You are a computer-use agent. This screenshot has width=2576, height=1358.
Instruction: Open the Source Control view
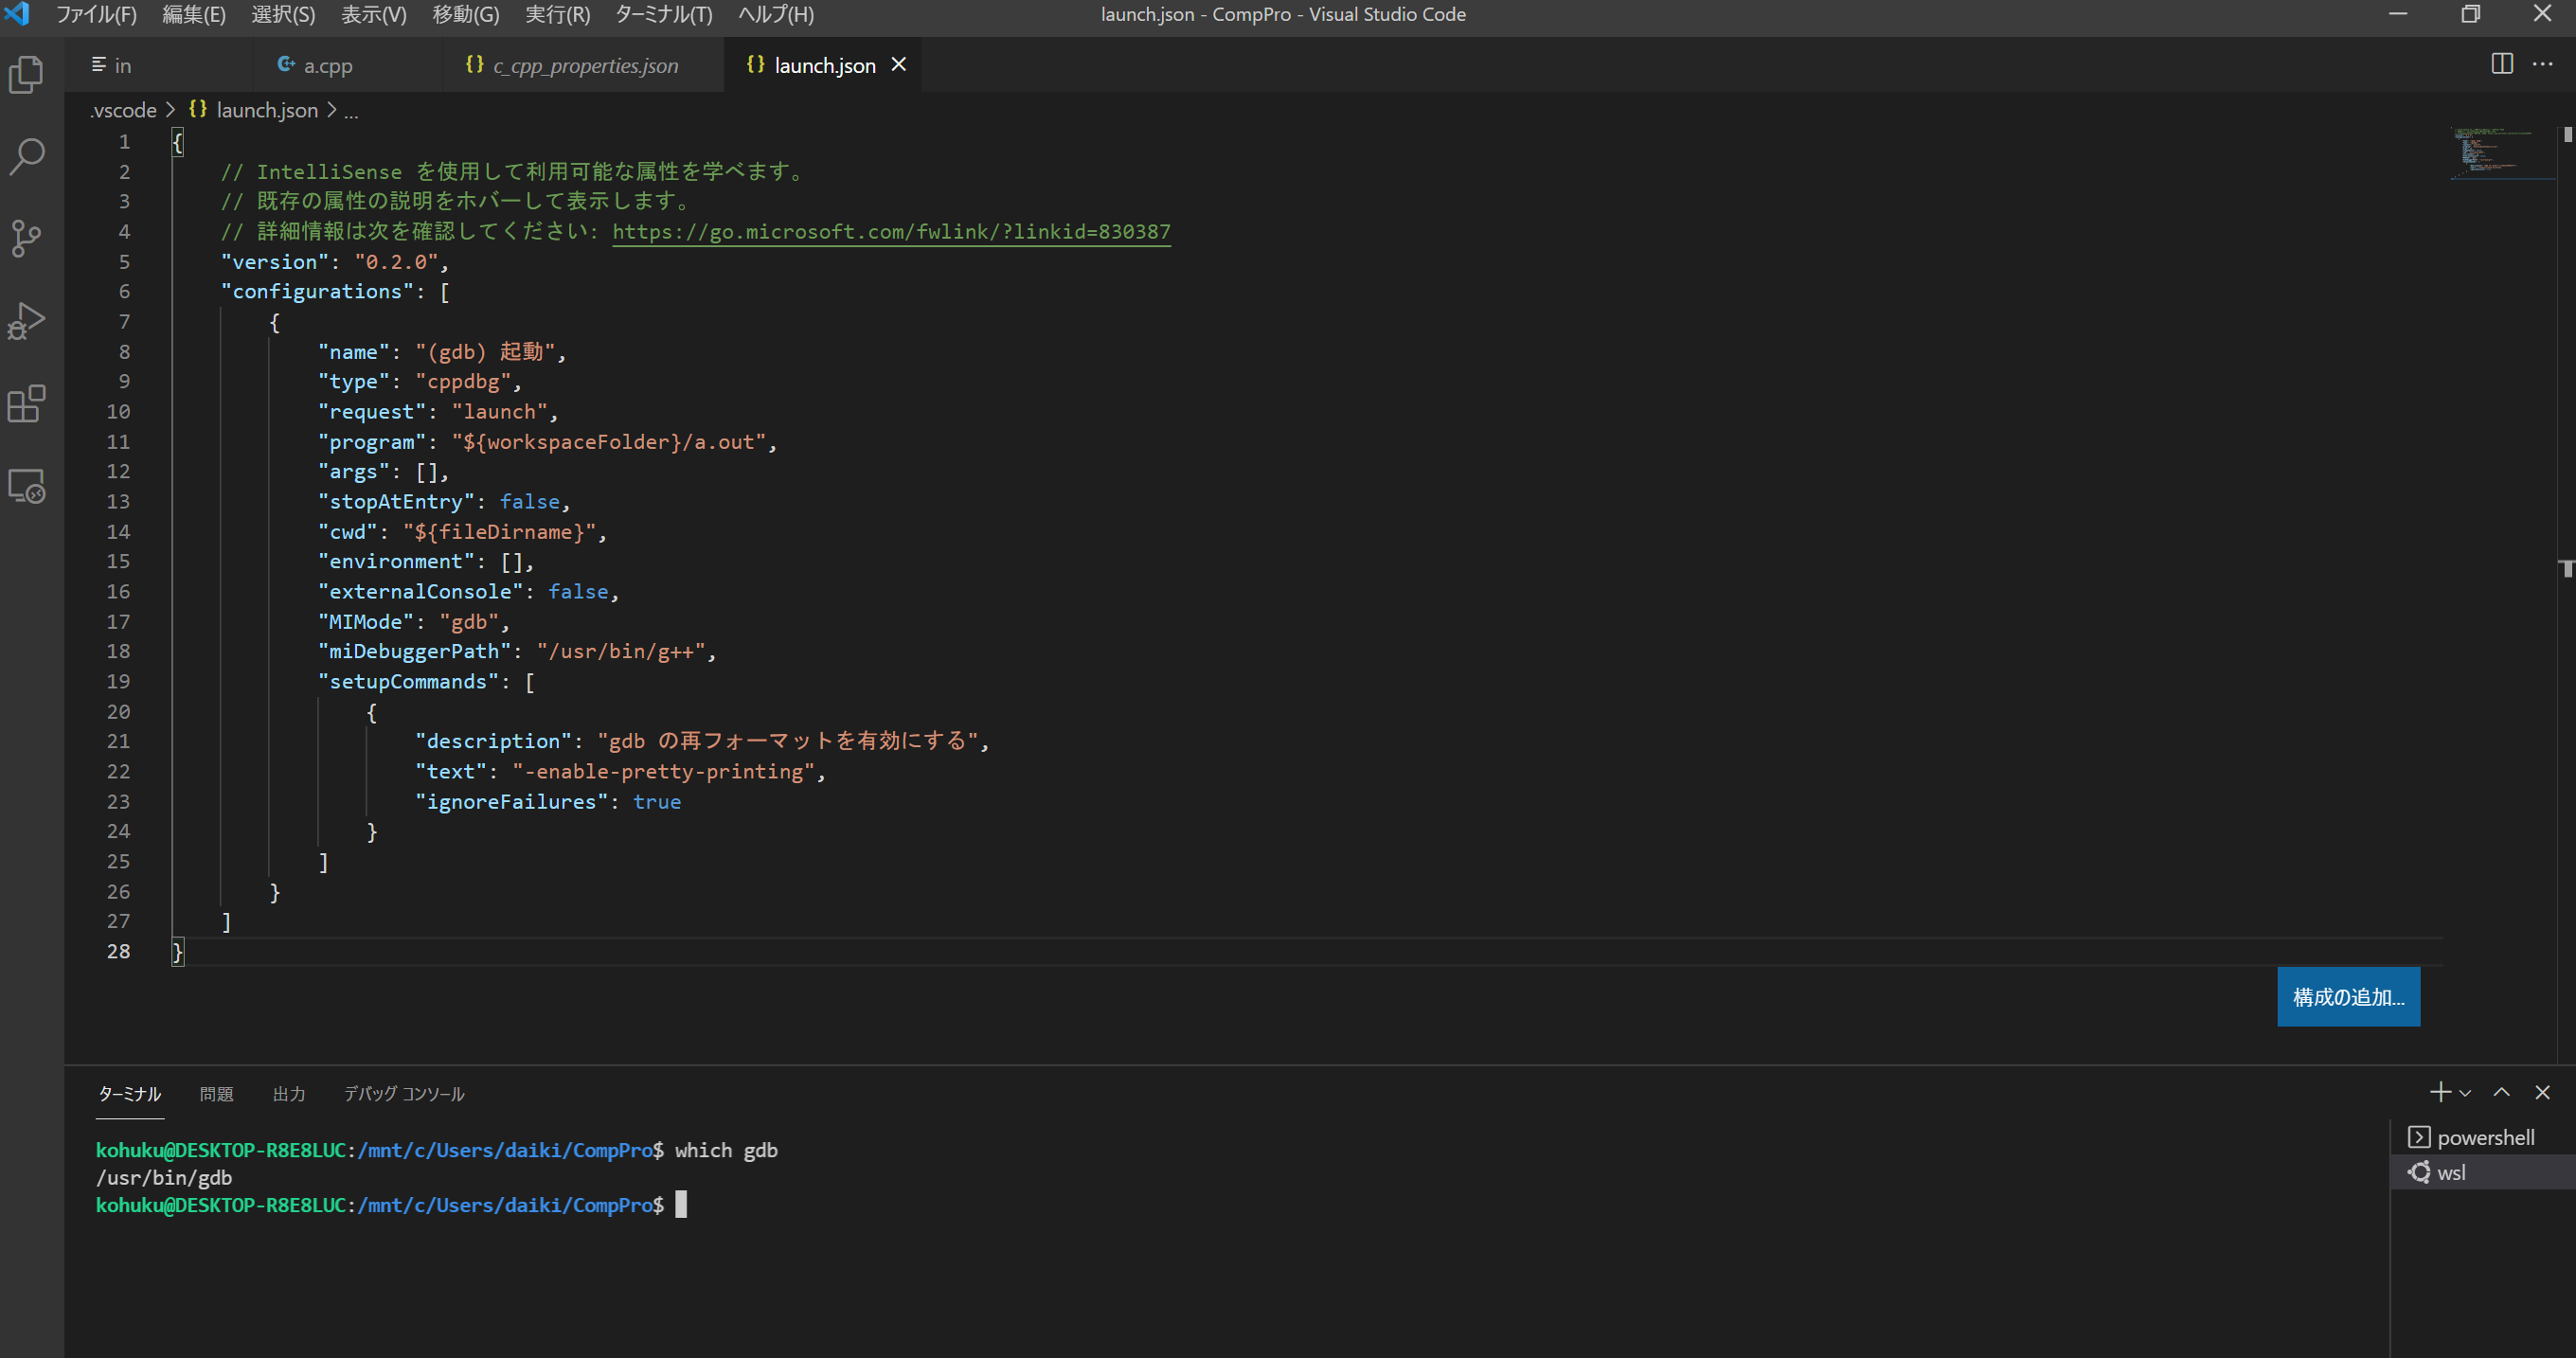tap(27, 238)
